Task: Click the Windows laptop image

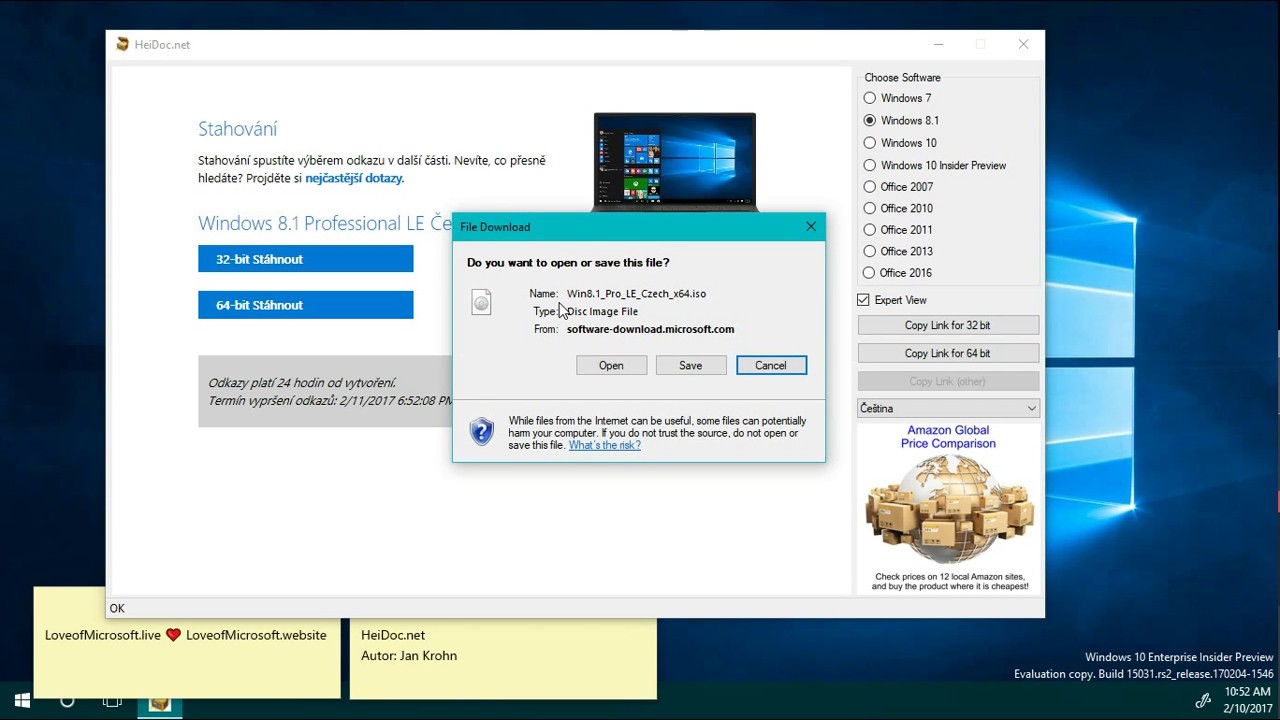Action: click(x=675, y=162)
